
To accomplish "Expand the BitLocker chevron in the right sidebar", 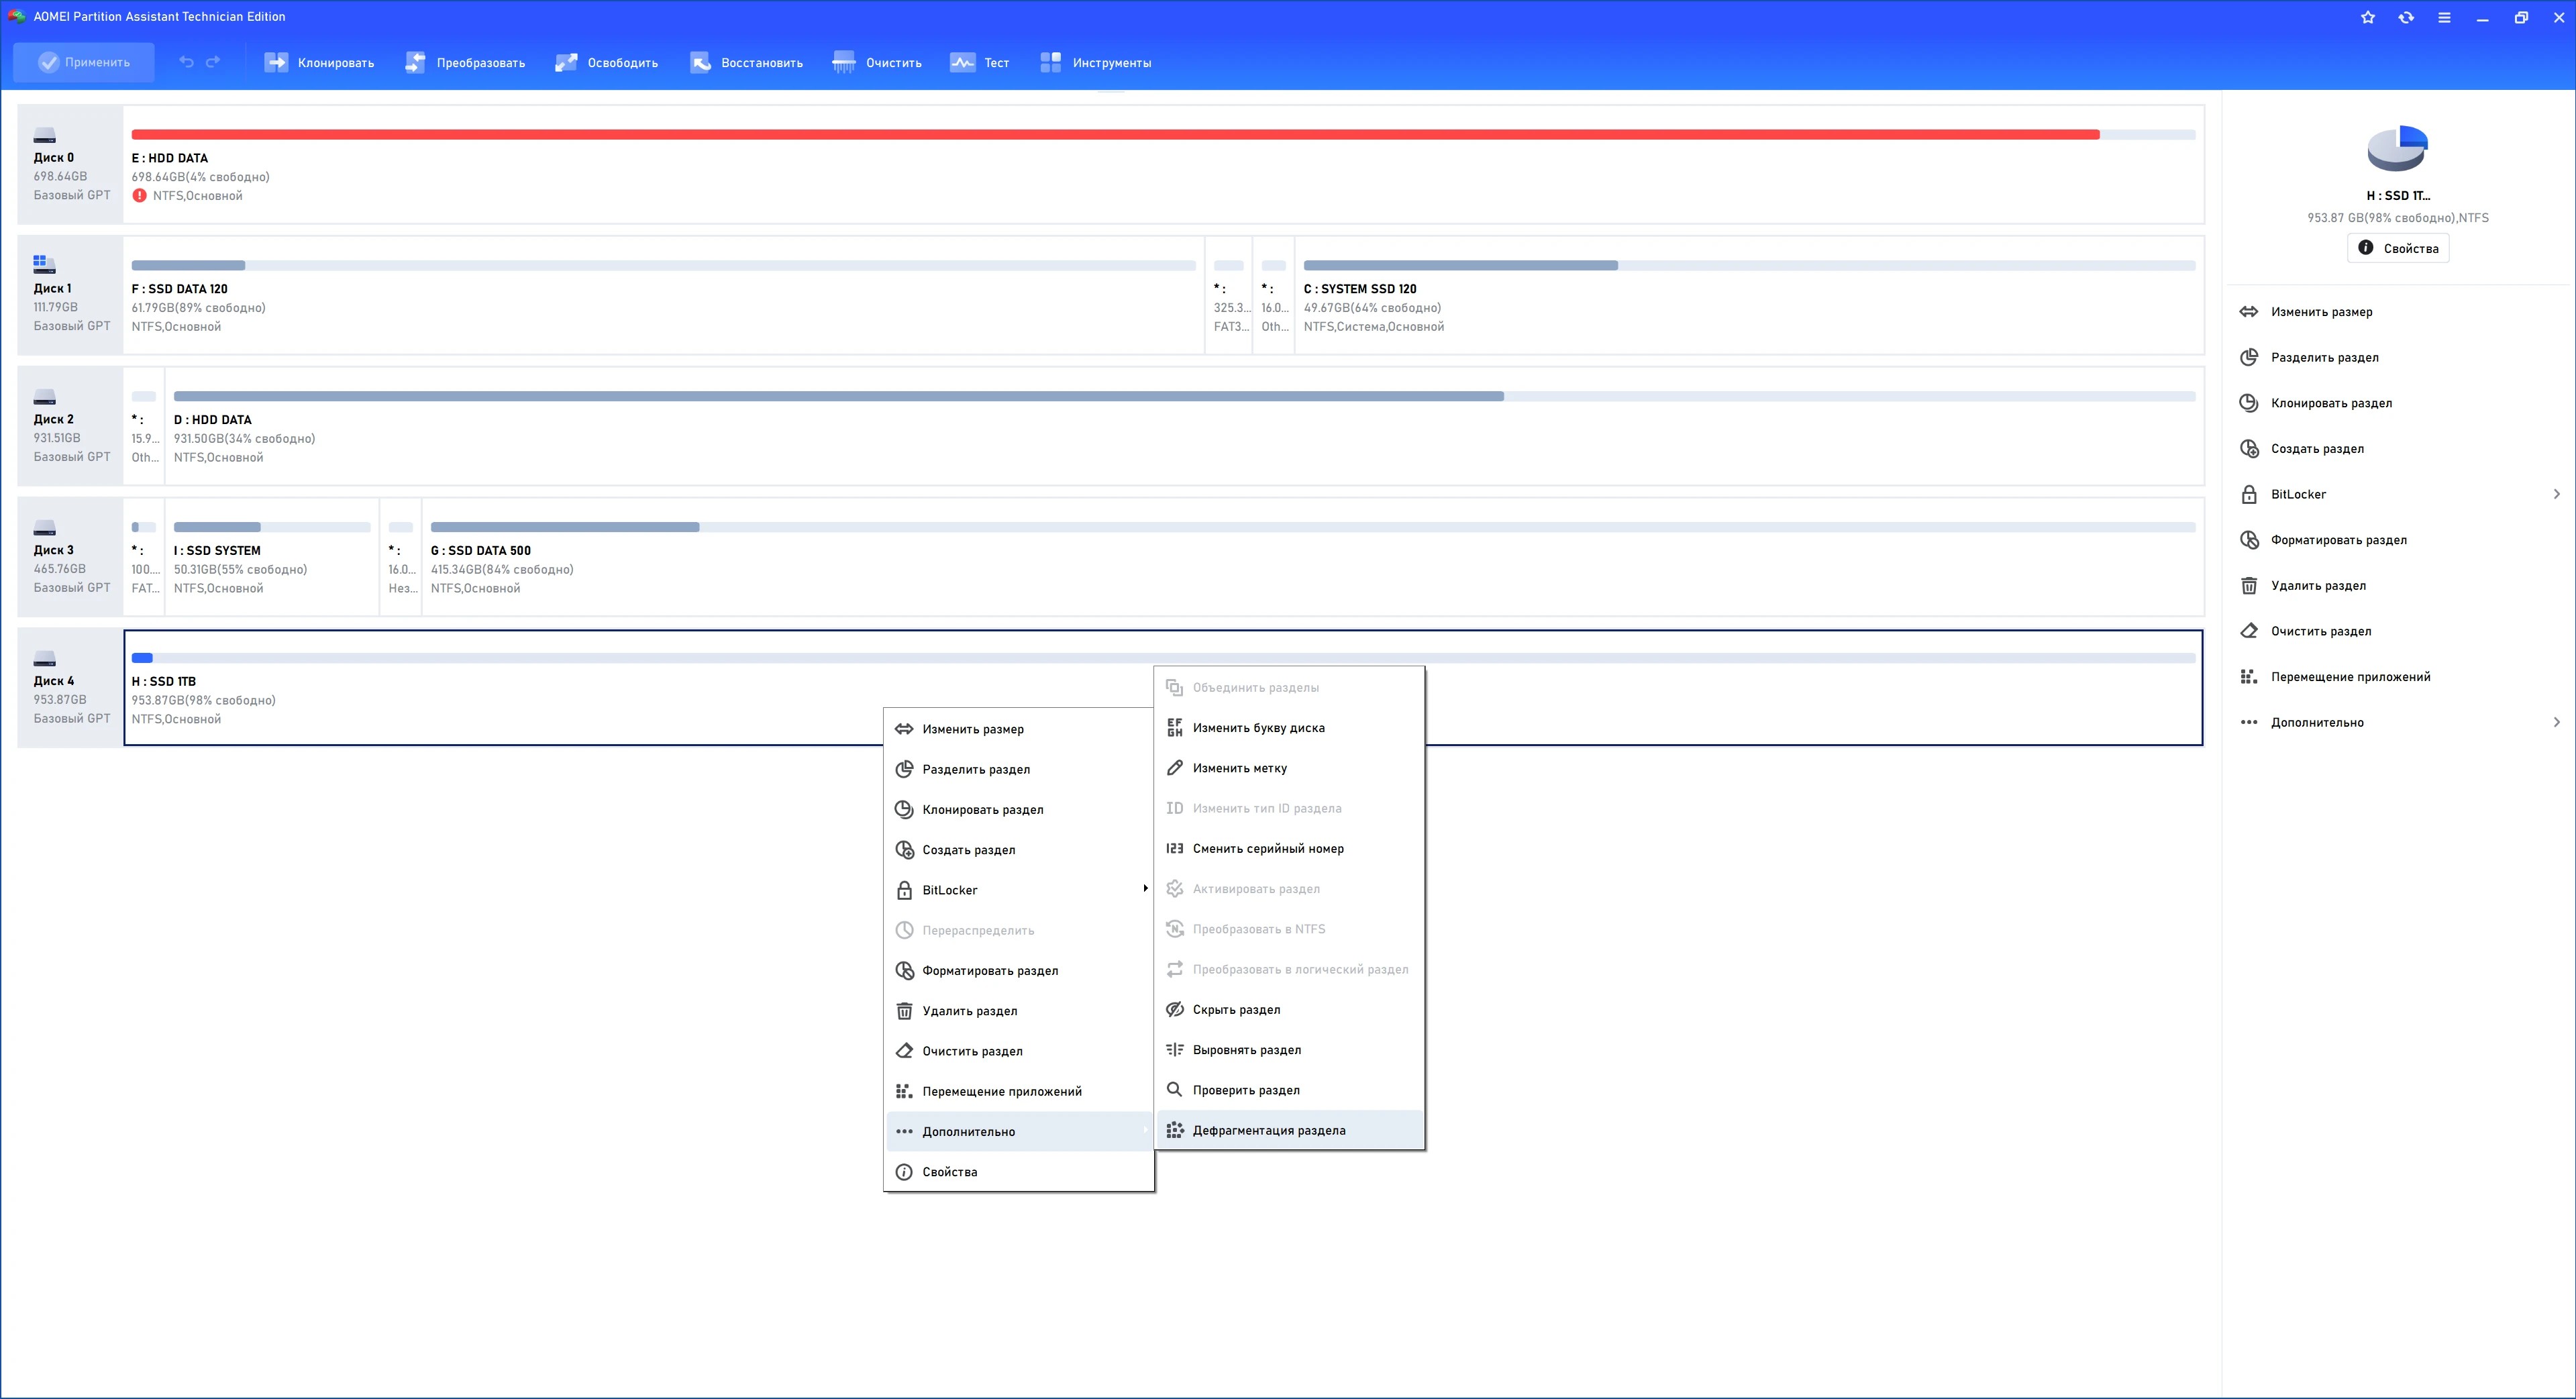I will (2556, 494).
